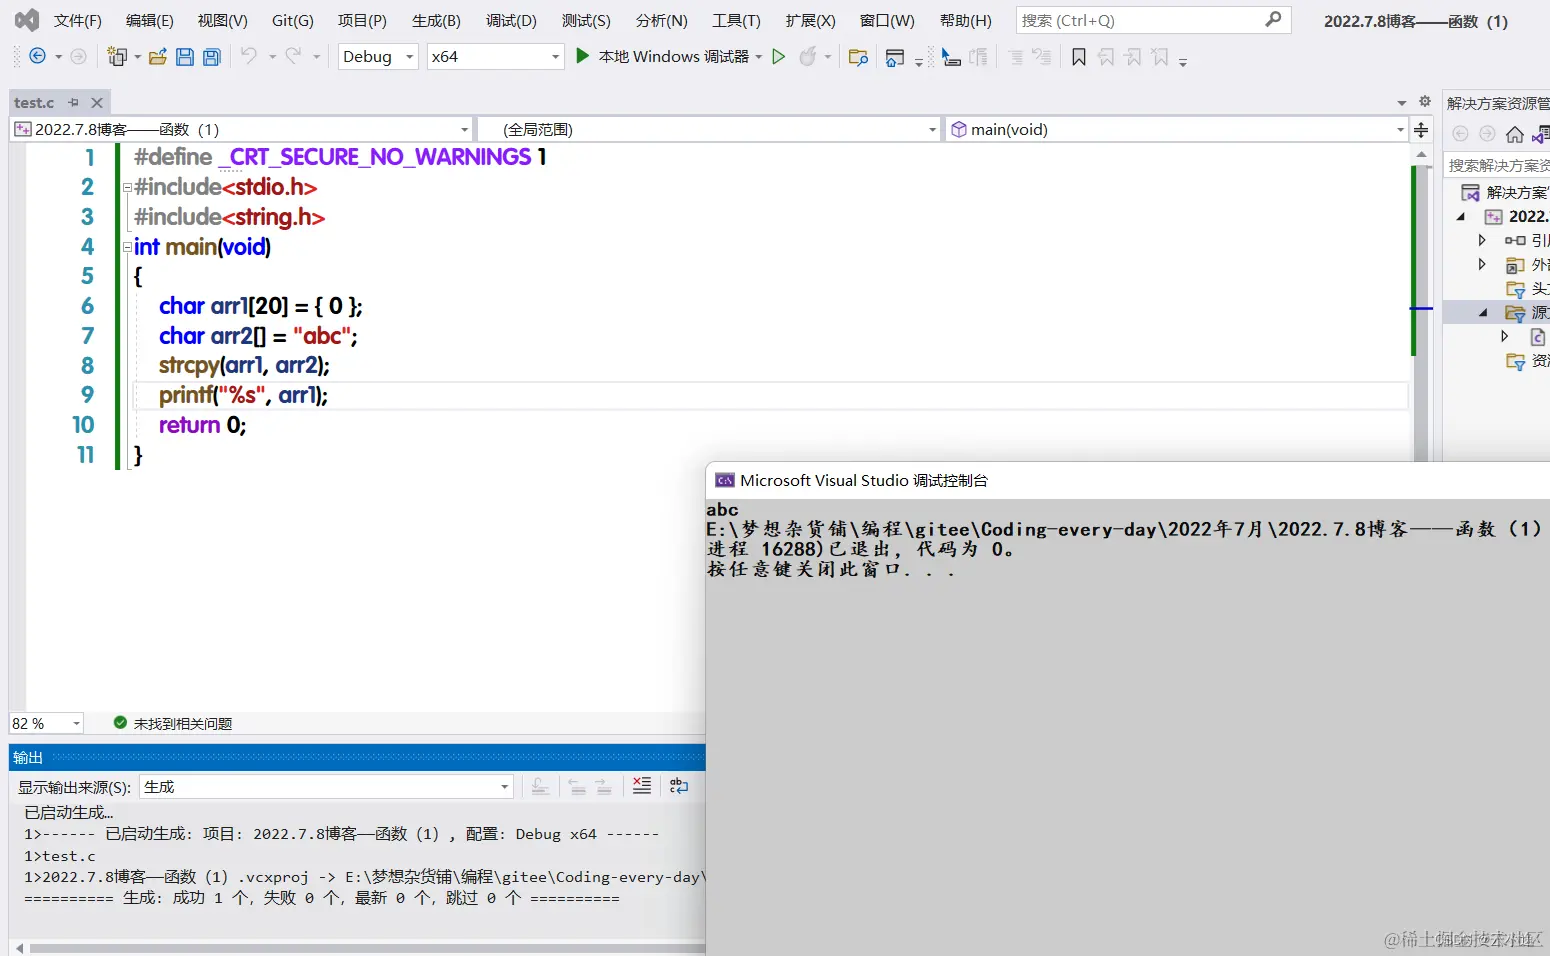Screen dimensions: 1550x956
Task: Click the Home icon in Solution Explorer
Action: pos(1515,134)
